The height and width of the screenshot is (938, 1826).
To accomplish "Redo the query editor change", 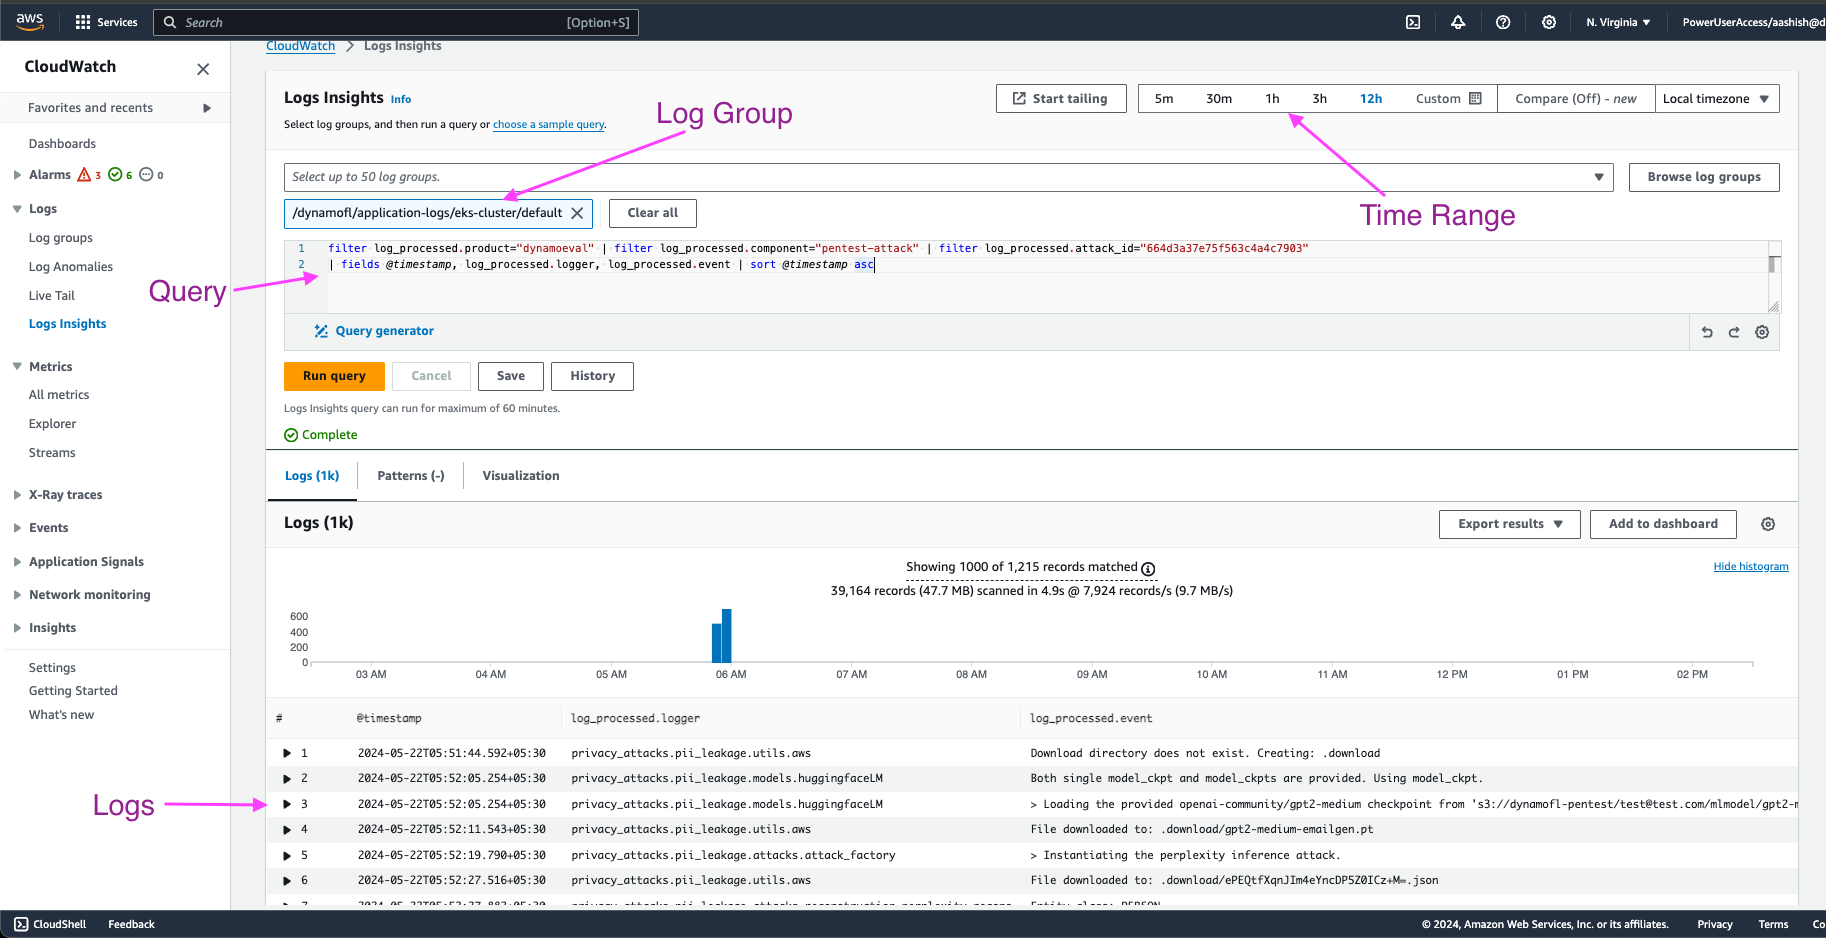I will (1734, 332).
